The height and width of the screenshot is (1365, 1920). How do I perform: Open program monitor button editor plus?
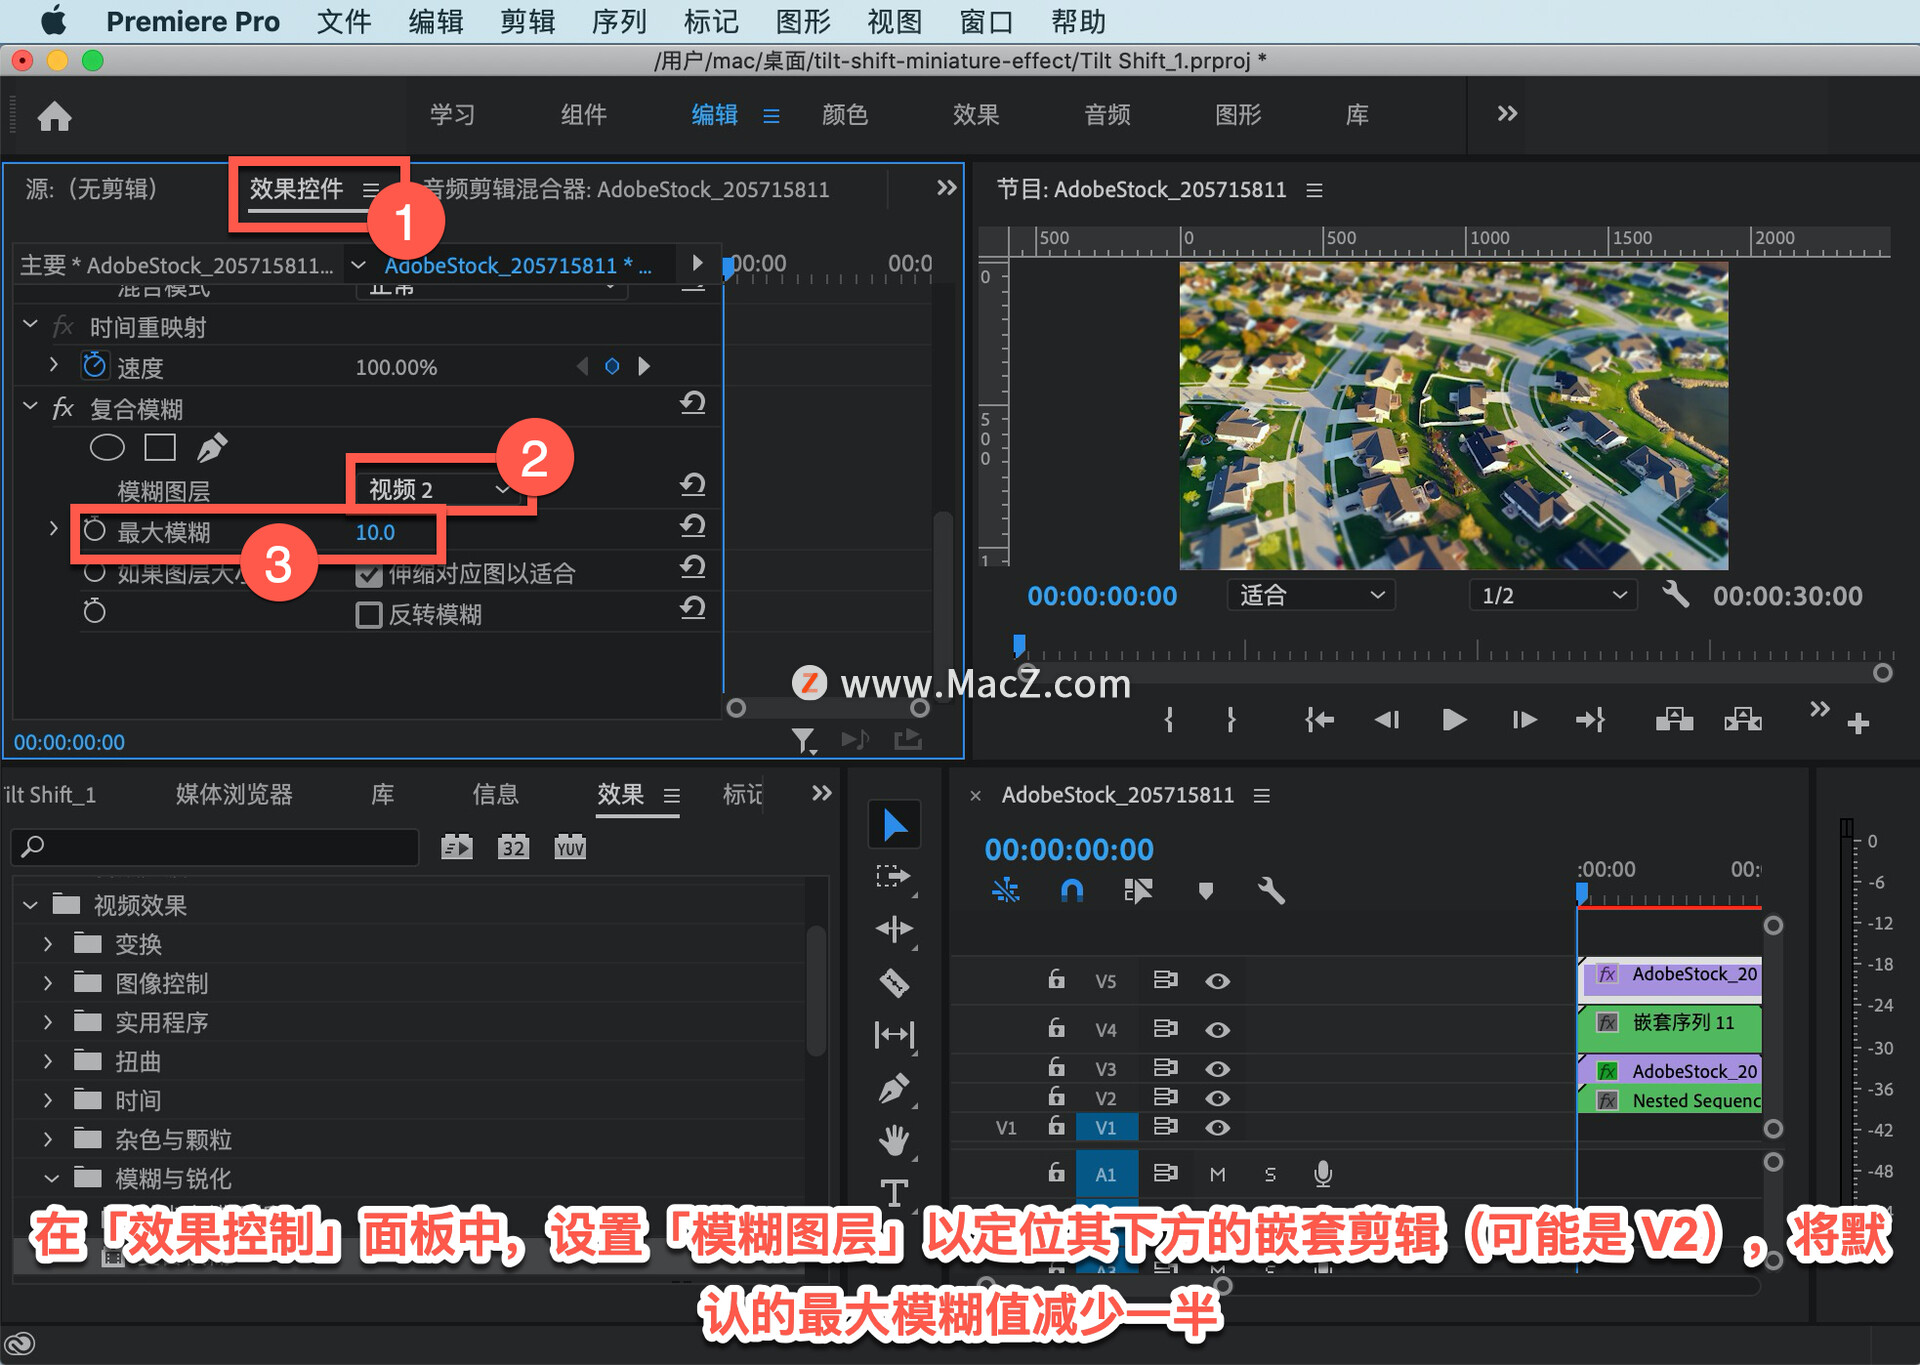[x=1858, y=723]
